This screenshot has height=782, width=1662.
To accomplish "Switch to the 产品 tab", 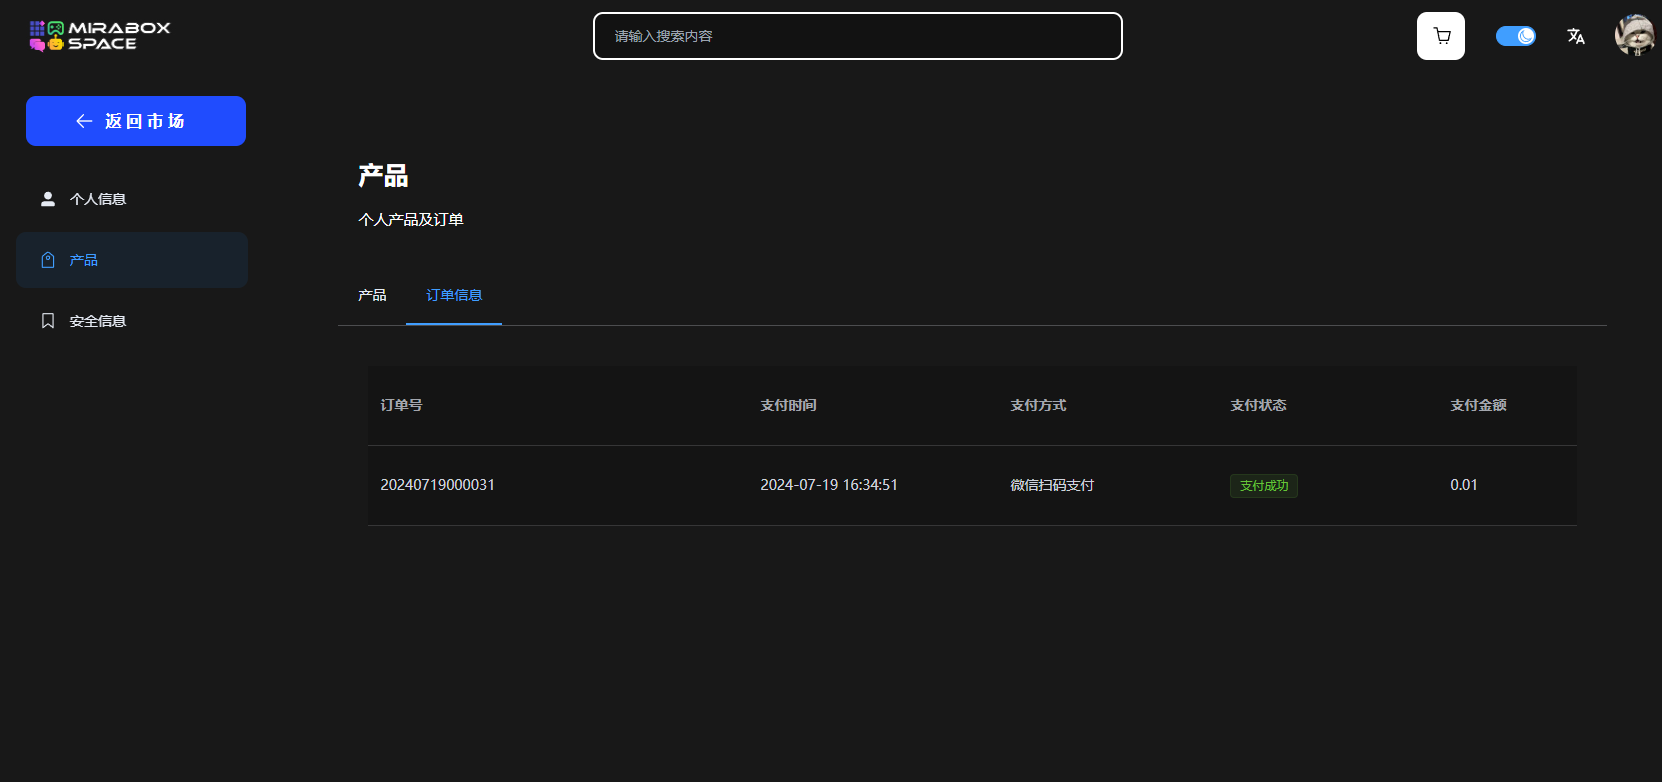I will pyautogui.click(x=372, y=295).
